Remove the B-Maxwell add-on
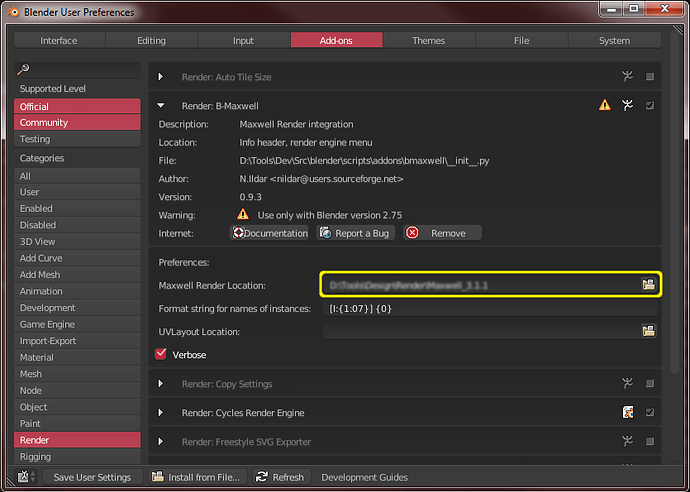Screen dimensions: 690x492 (442, 233)
